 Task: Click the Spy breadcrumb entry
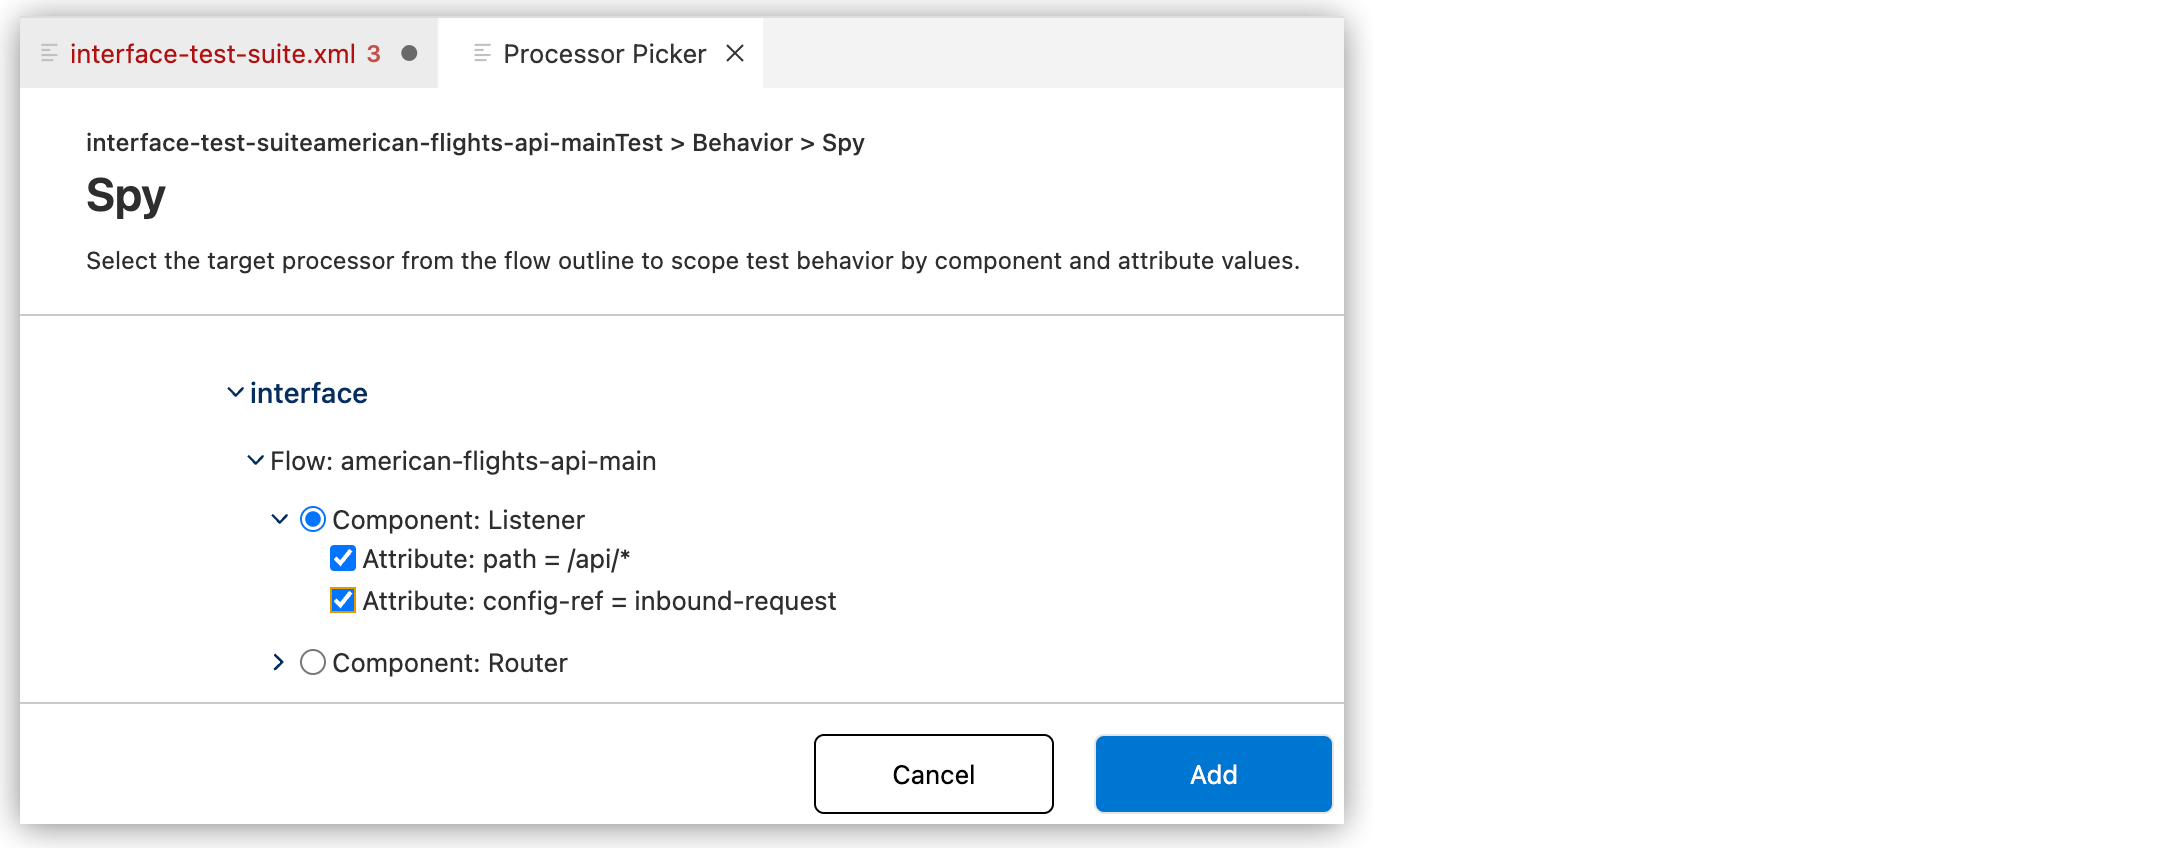tap(843, 142)
